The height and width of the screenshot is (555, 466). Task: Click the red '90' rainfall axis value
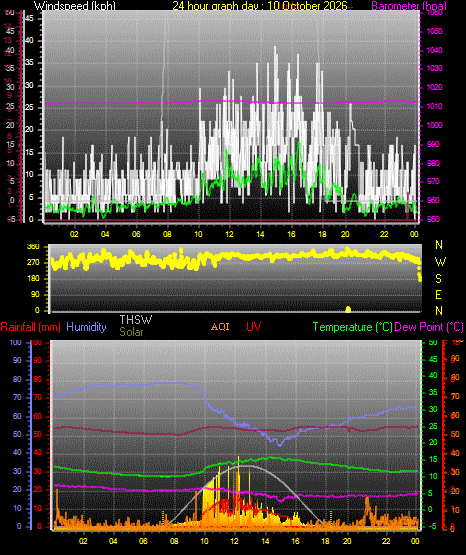(38, 360)
